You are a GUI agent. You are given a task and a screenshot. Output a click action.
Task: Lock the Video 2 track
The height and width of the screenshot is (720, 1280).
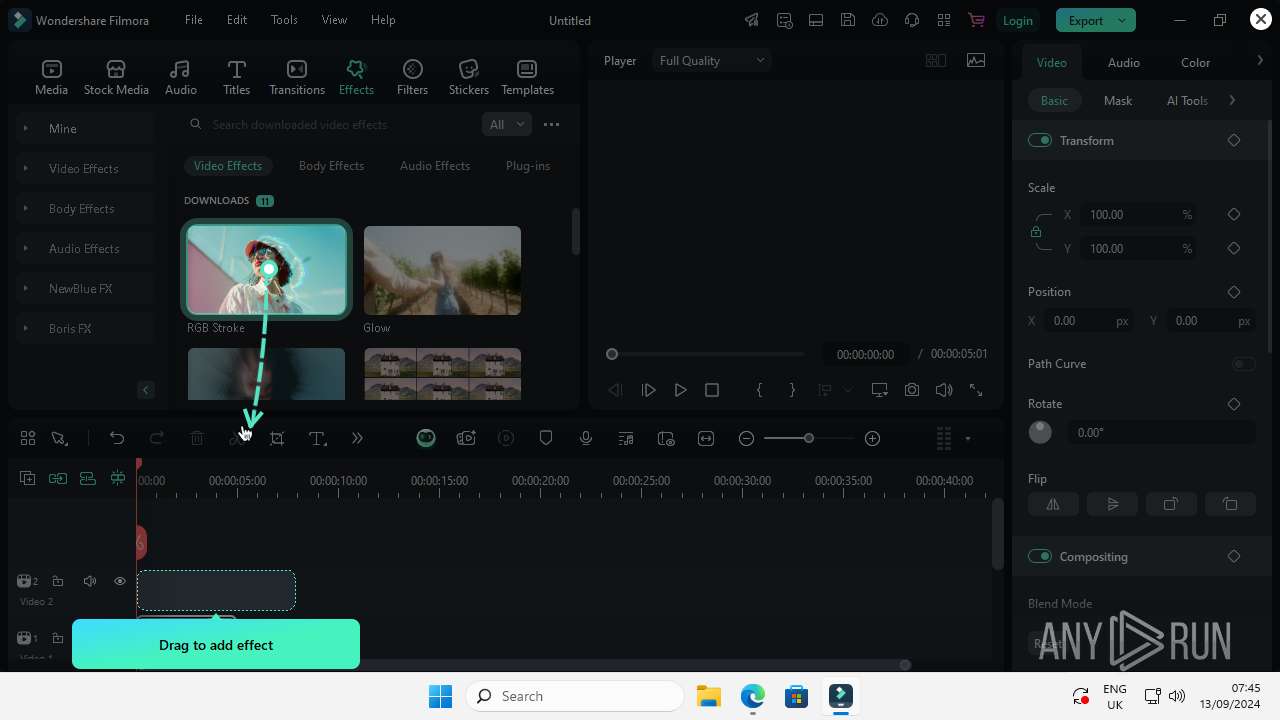[58, 581]
